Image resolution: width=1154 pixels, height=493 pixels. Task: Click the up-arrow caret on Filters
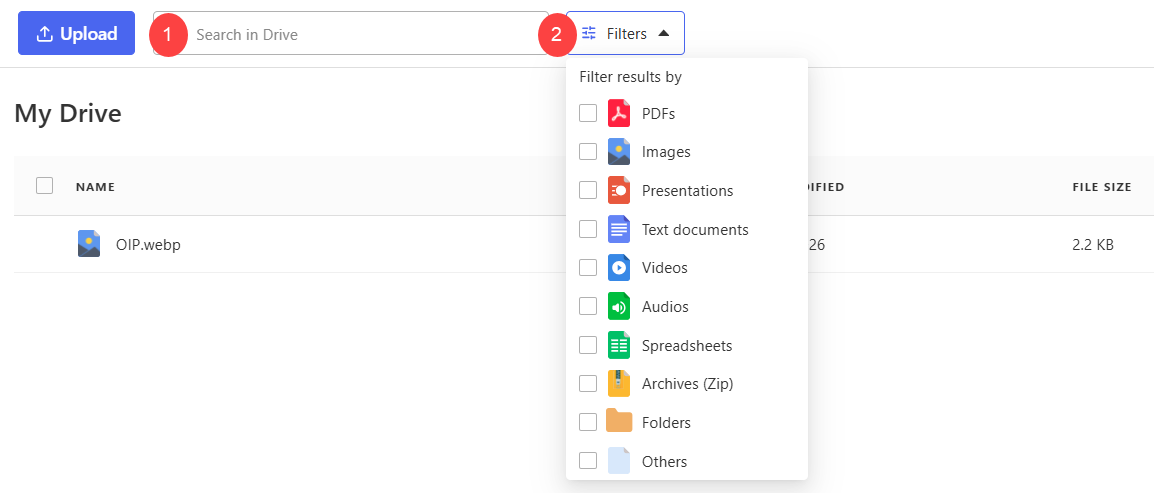[664, 33]
